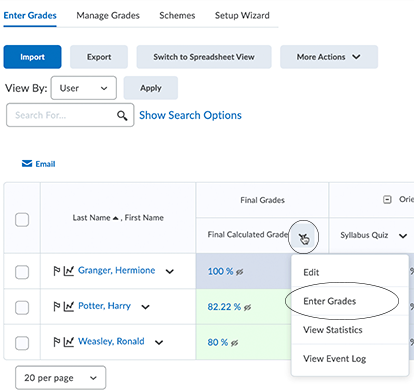Image resolution: width=414 pixels, height=392 pixels.
Task: Switch to the Manage Grades tab
Action: (x=108, y=16)
